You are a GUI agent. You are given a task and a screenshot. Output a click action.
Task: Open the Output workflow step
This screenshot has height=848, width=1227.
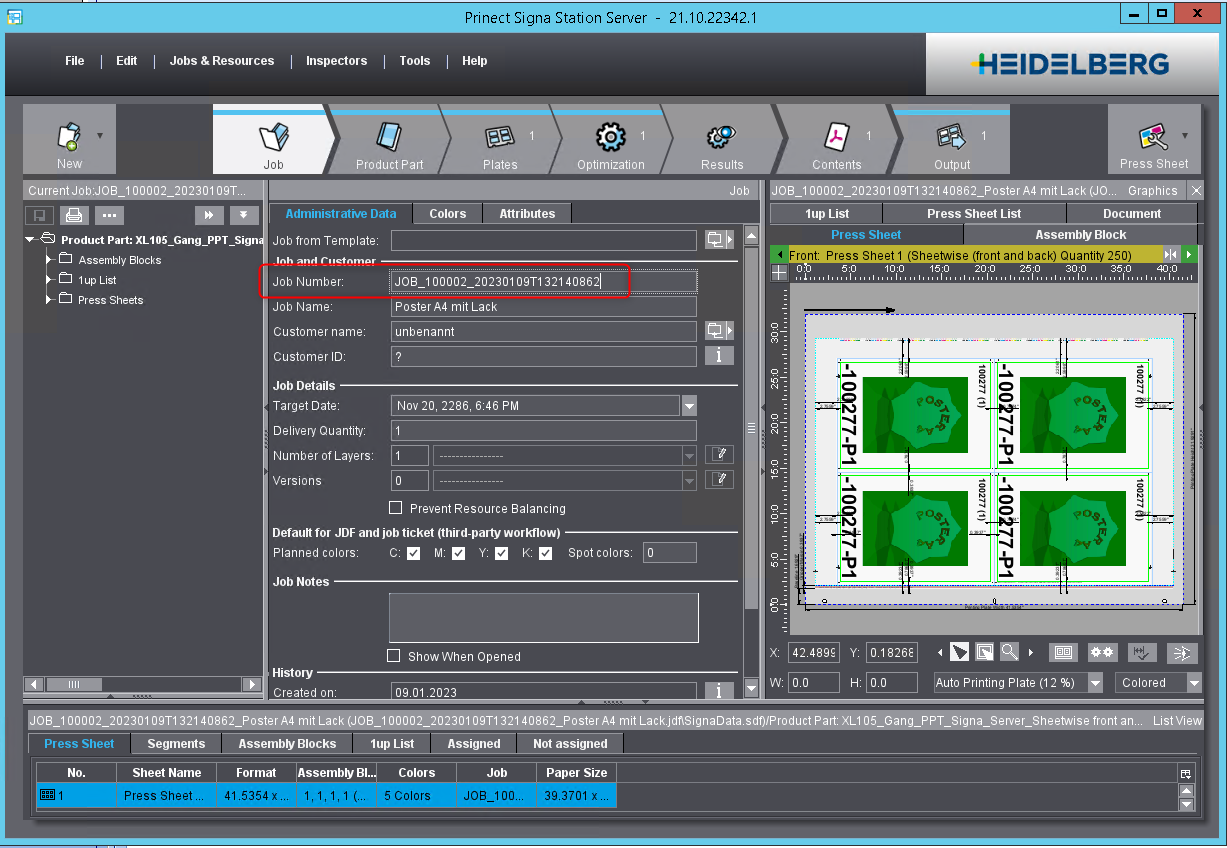point(952,141)
